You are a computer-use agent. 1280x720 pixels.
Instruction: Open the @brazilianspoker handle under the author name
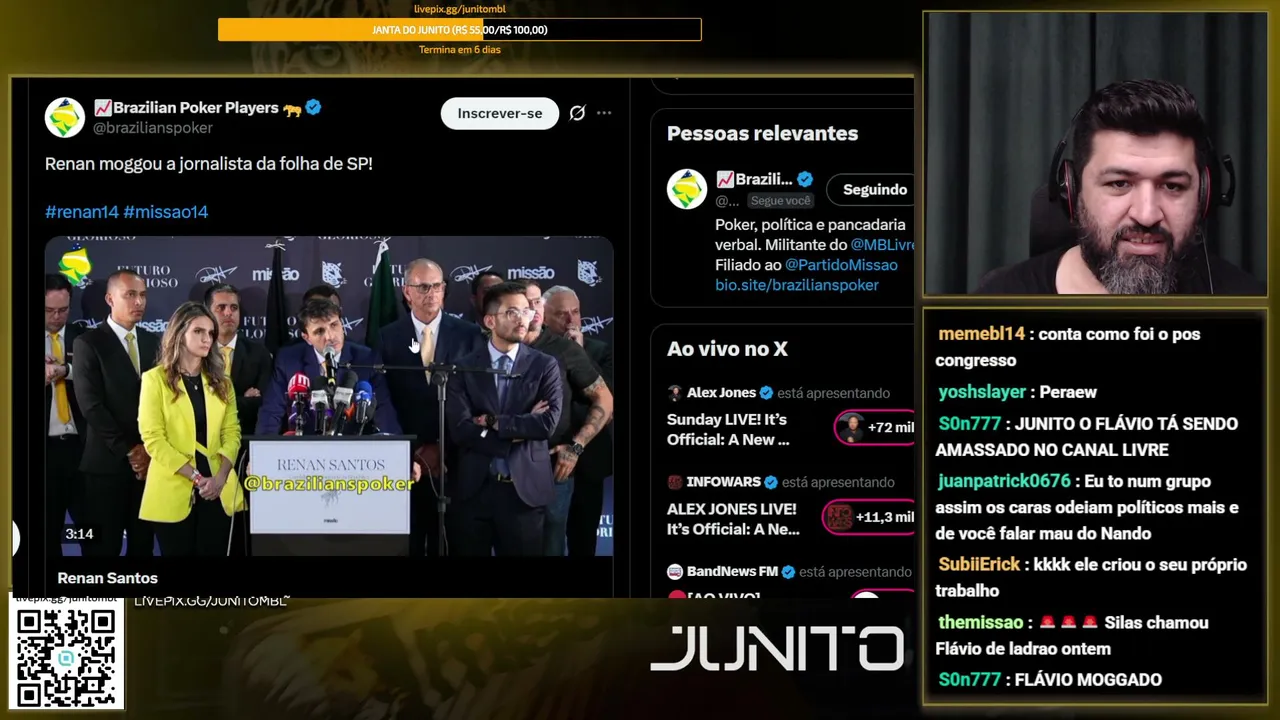coord(153,128)
